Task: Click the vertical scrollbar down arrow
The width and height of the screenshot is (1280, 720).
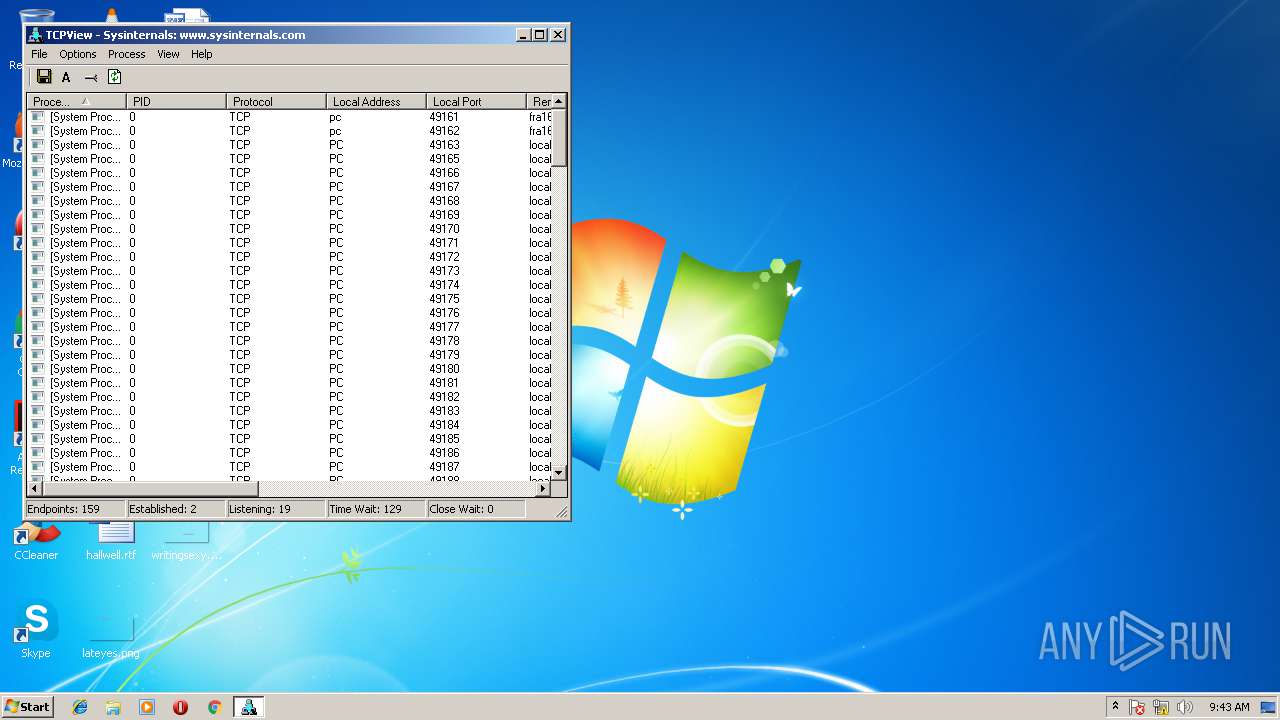Action: 559,472
